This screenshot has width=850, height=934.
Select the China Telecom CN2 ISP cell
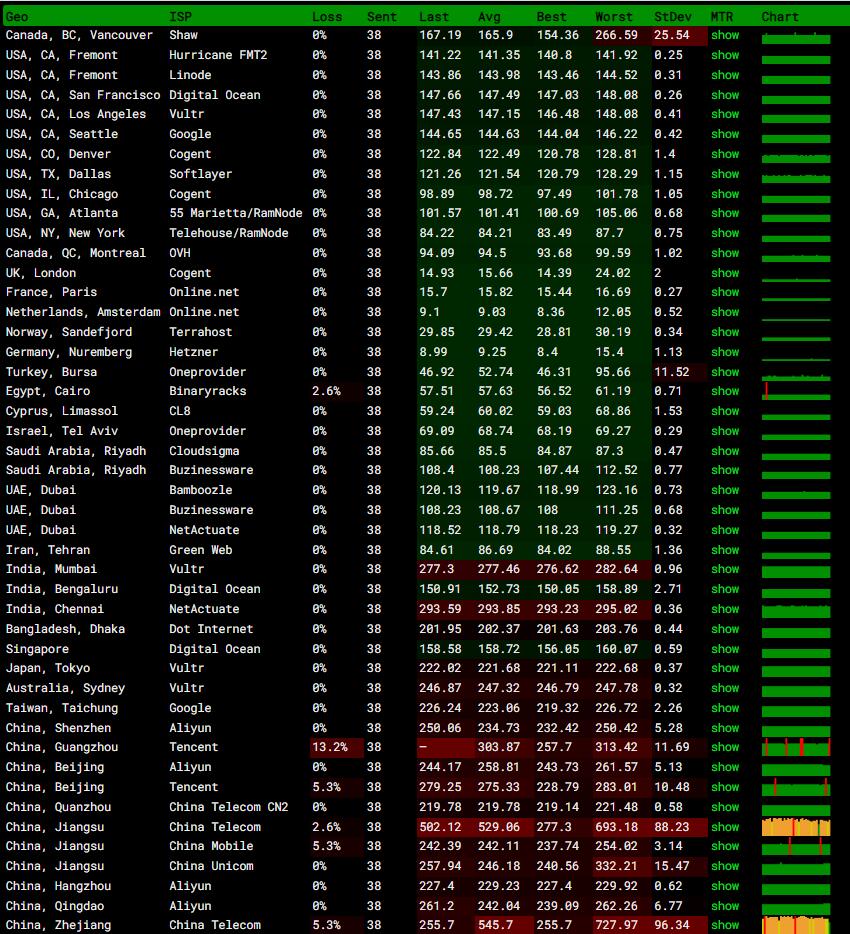(x=229, y=807)
